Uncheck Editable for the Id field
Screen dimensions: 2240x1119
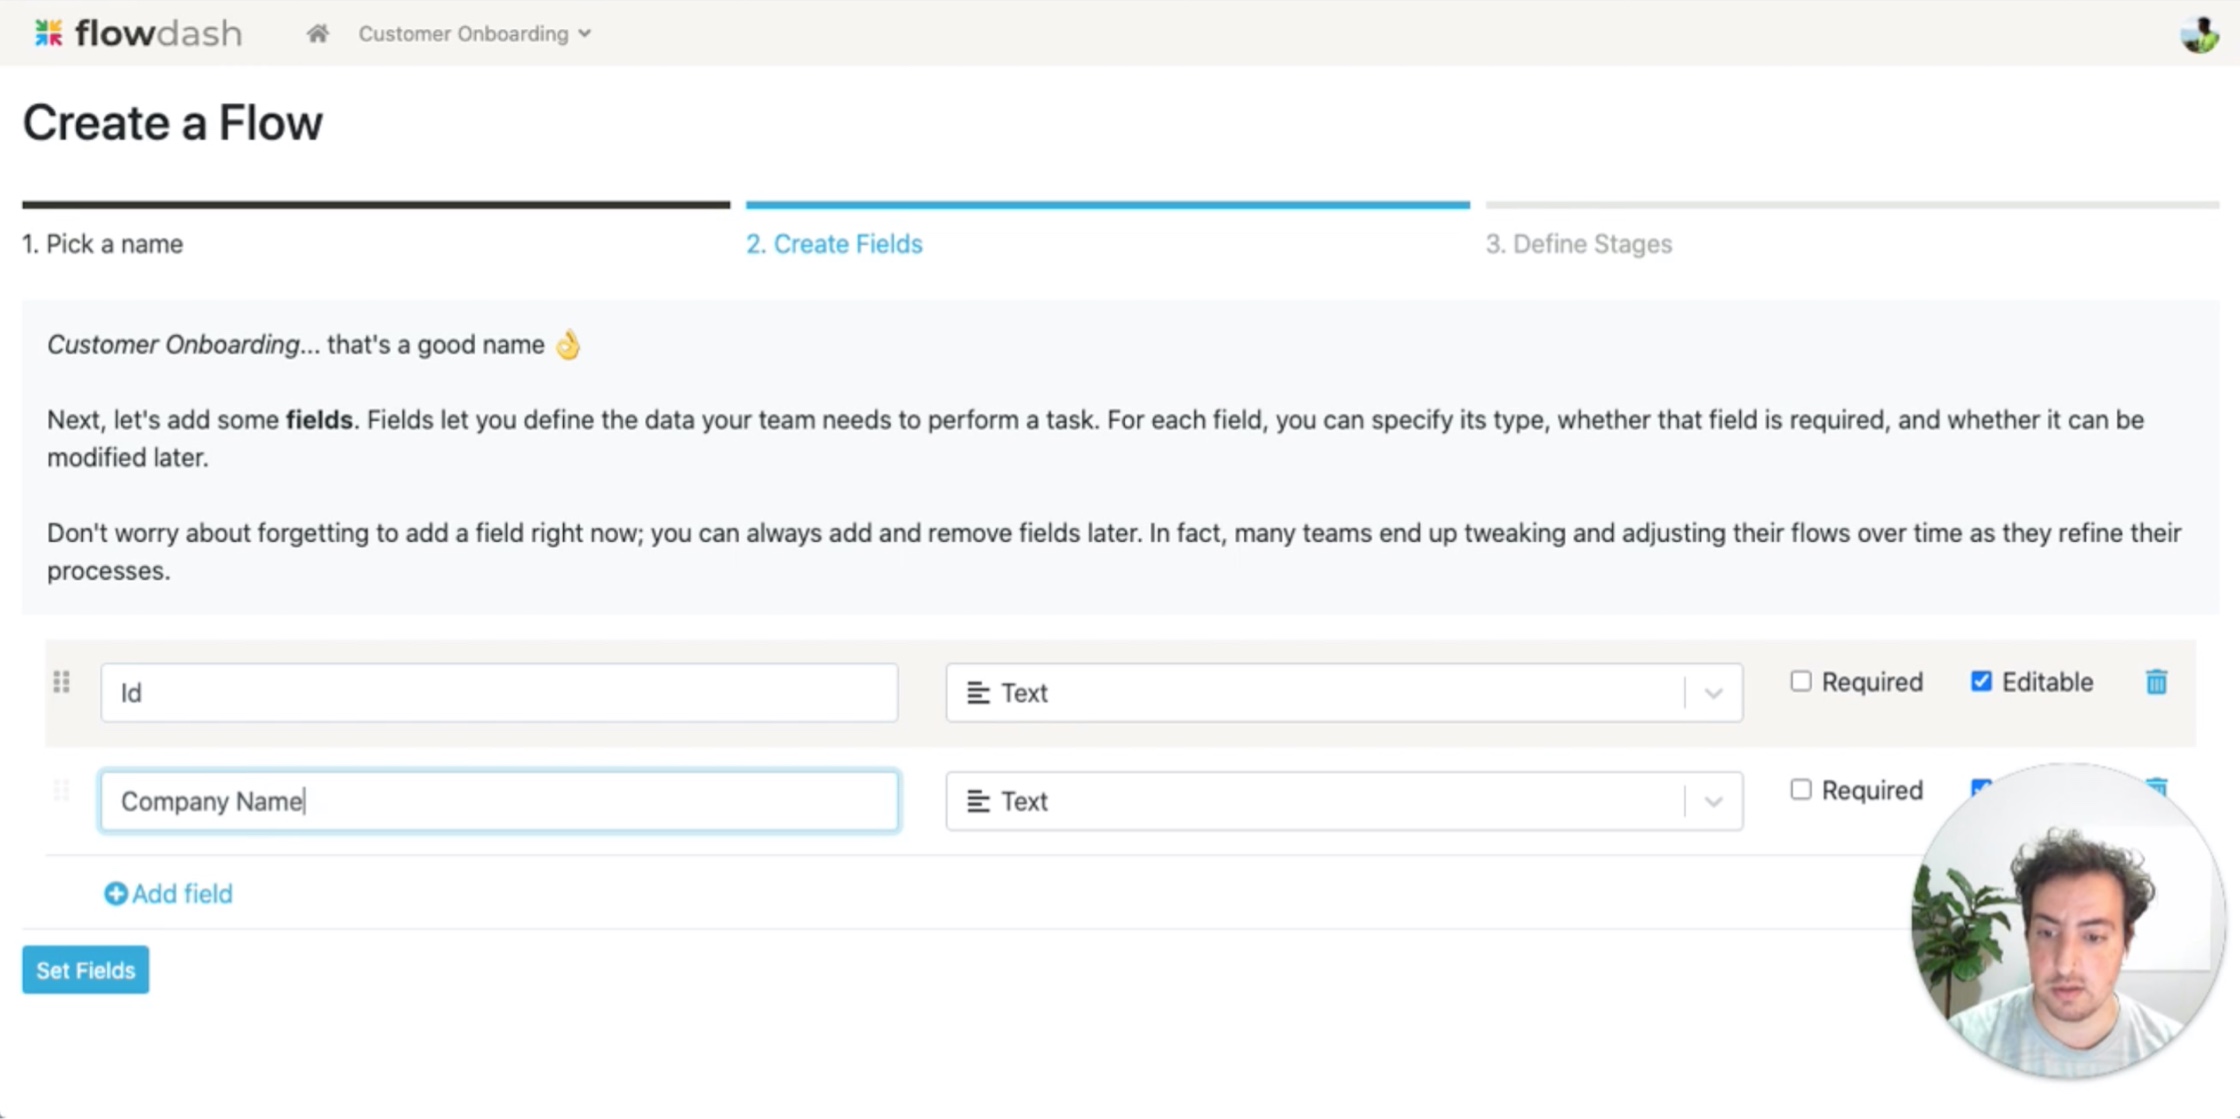[1980, 682]
